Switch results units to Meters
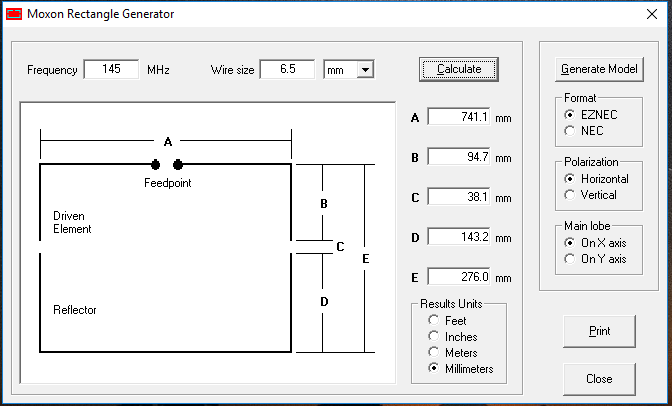Image resolution: width=672 pixels, height=406 pixels. coord(434,353)
